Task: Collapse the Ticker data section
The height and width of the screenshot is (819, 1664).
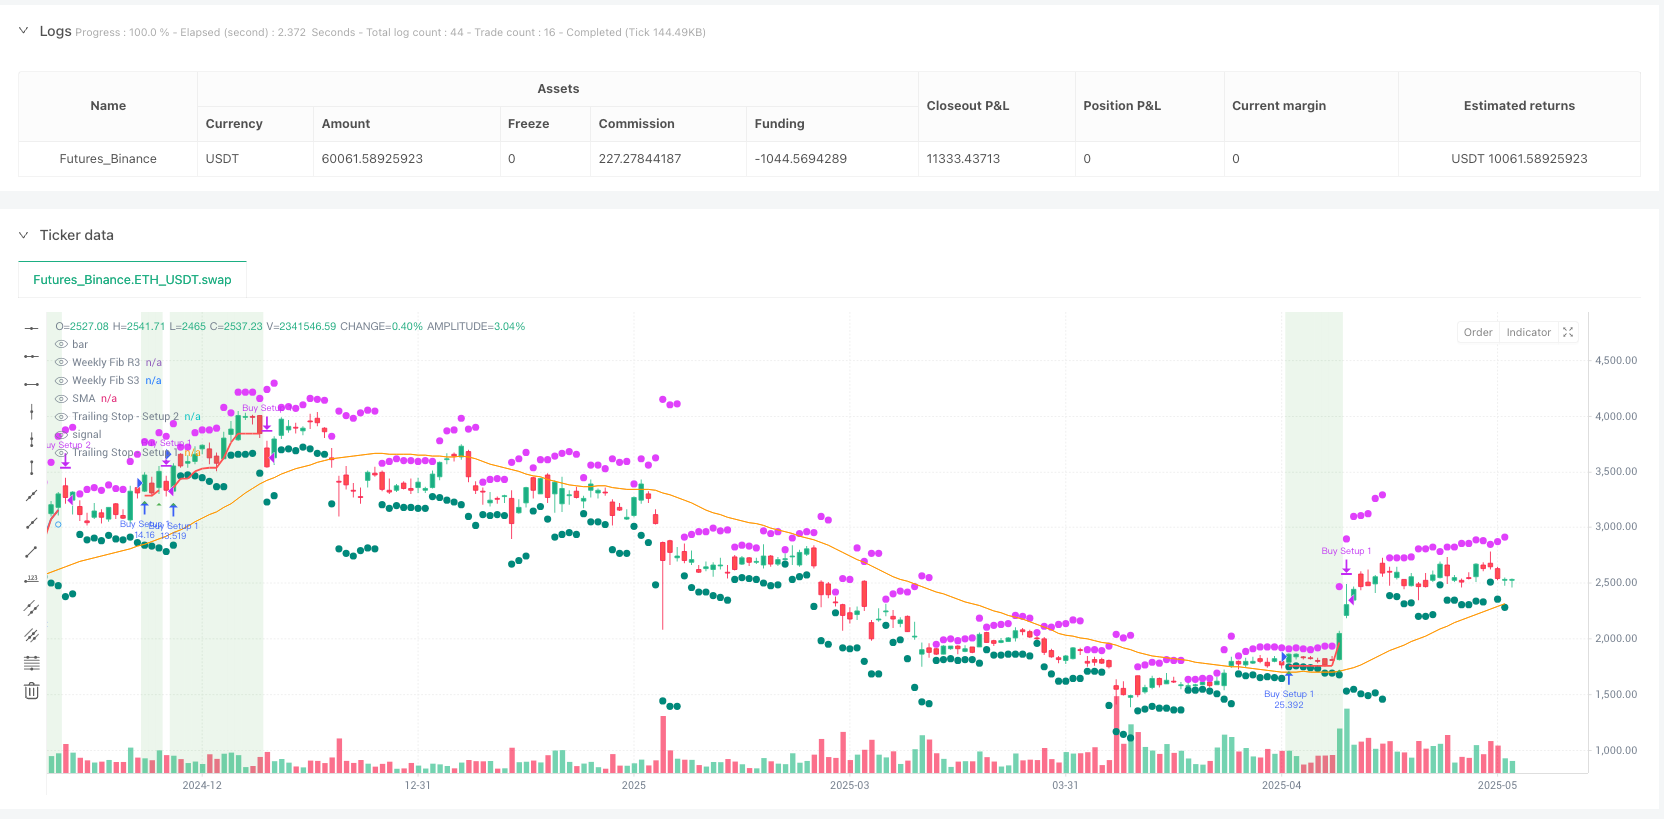Action: [24, 235]
